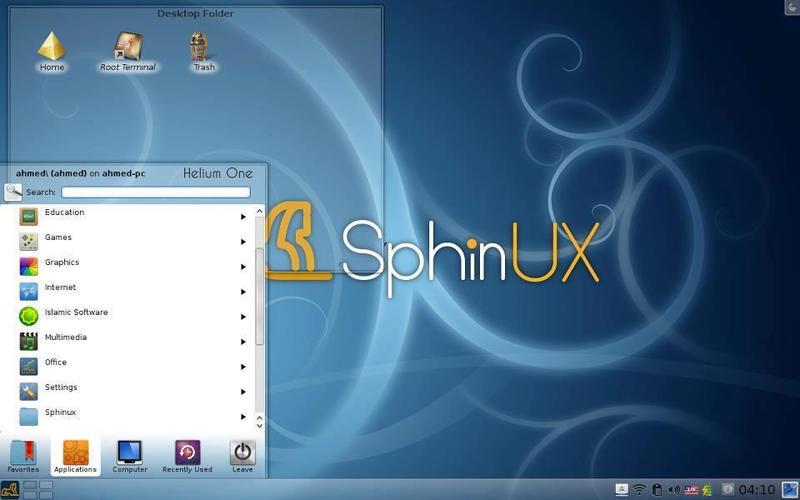The height and width of the screenshot is (500, 800).
Task: Select the Internet menu label
Action: 60,287
